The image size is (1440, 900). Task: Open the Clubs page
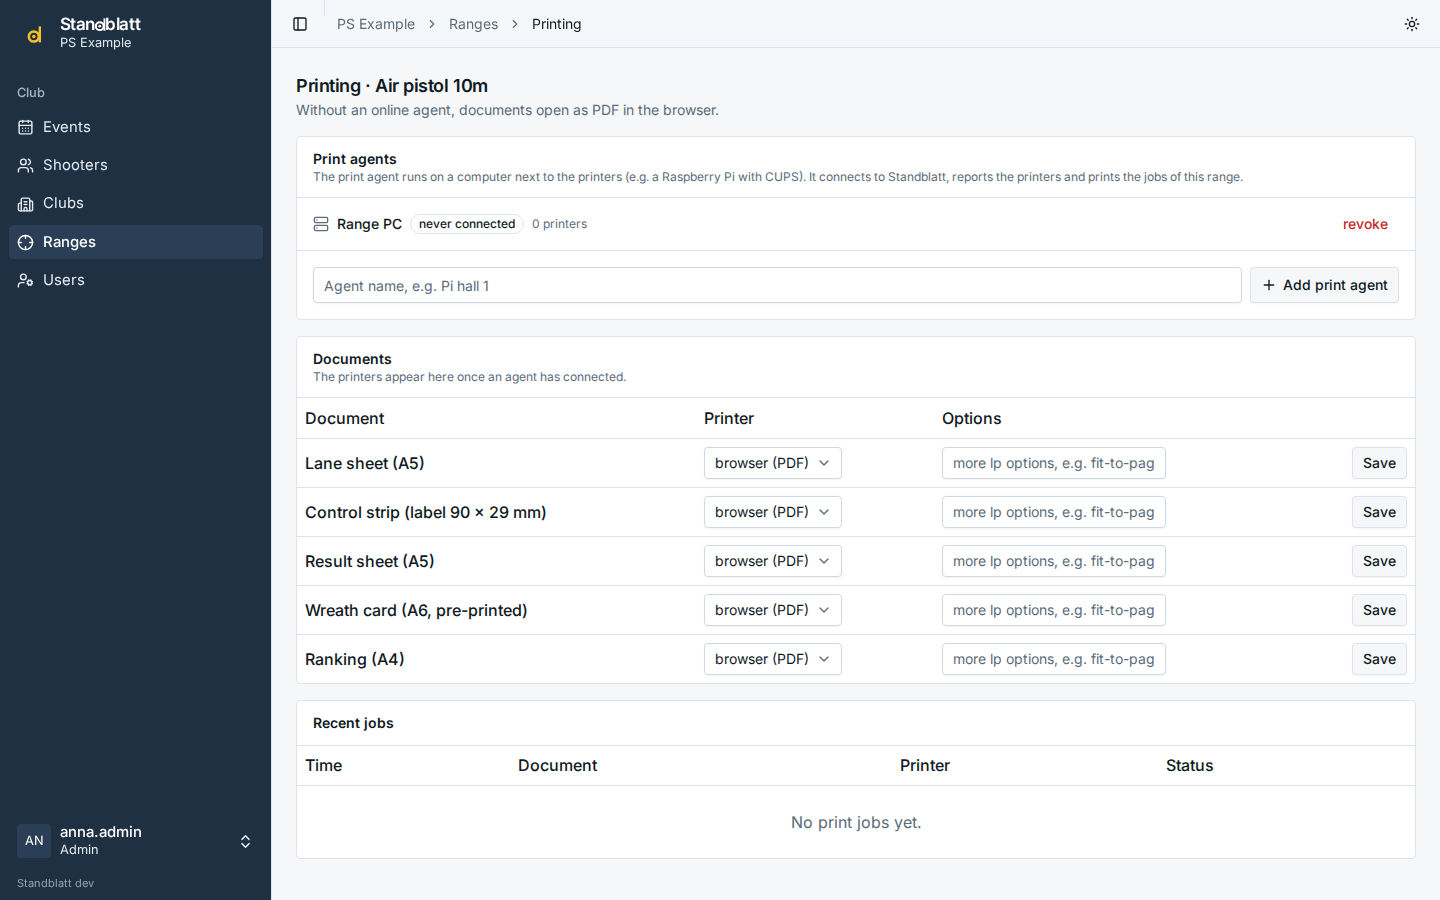pos(136,204)
